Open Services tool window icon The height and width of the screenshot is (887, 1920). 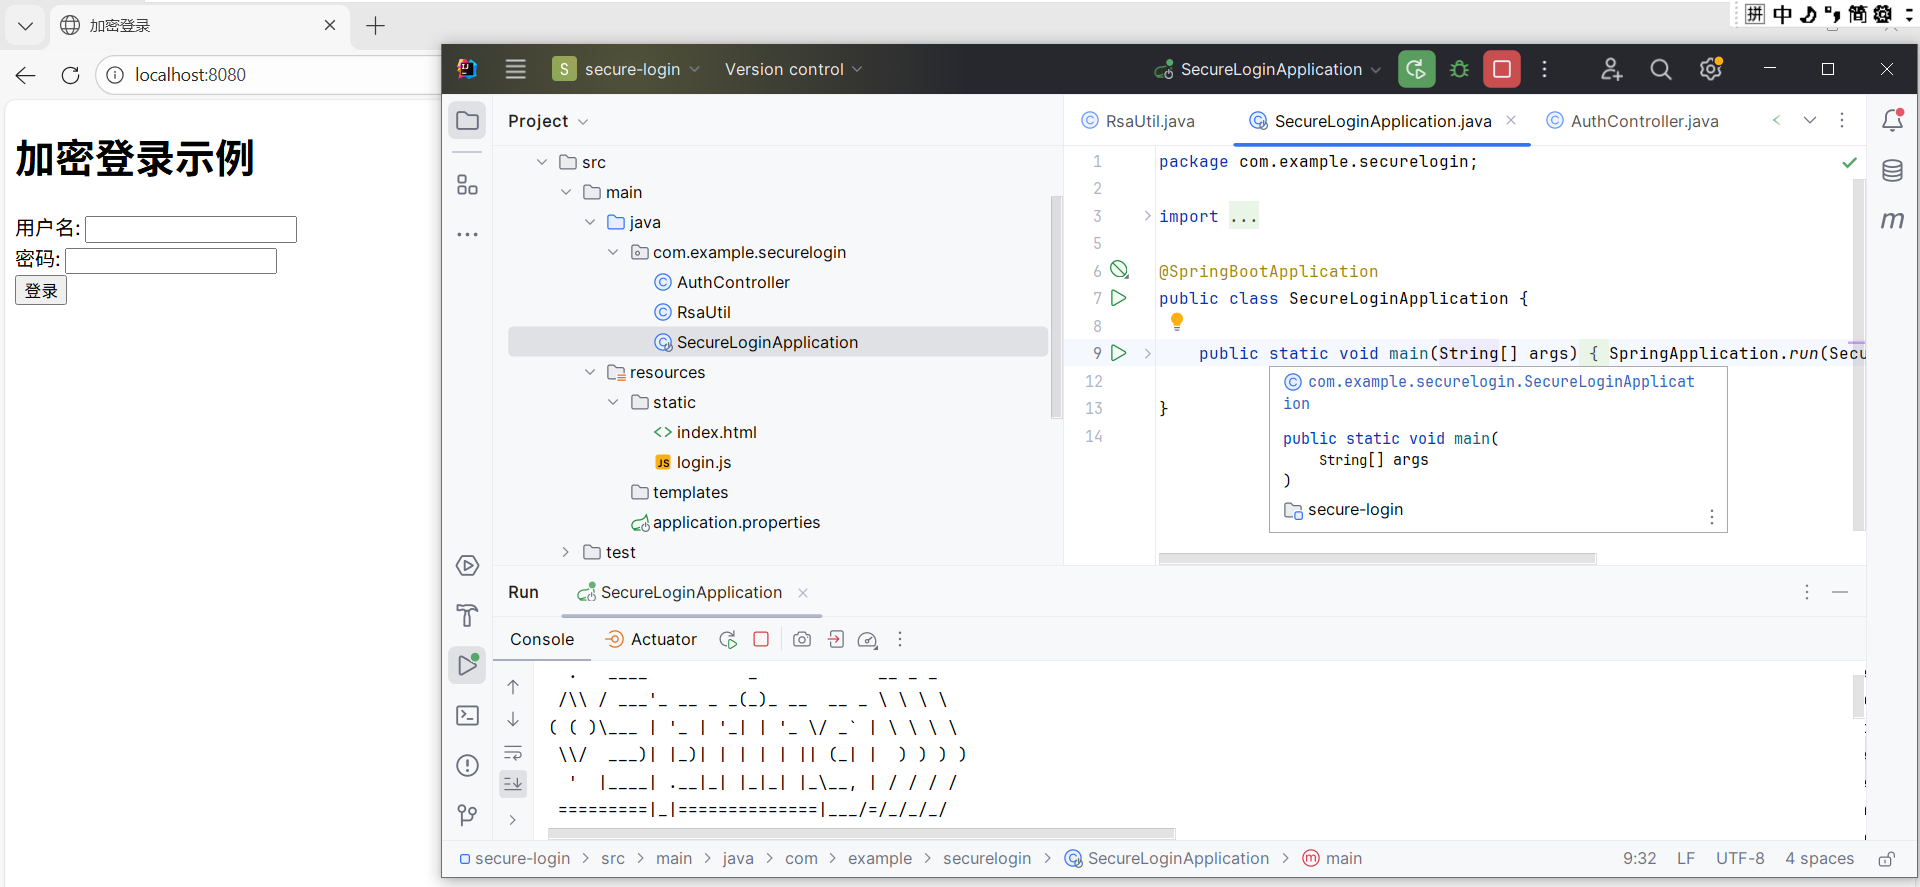tap(467, 565)
